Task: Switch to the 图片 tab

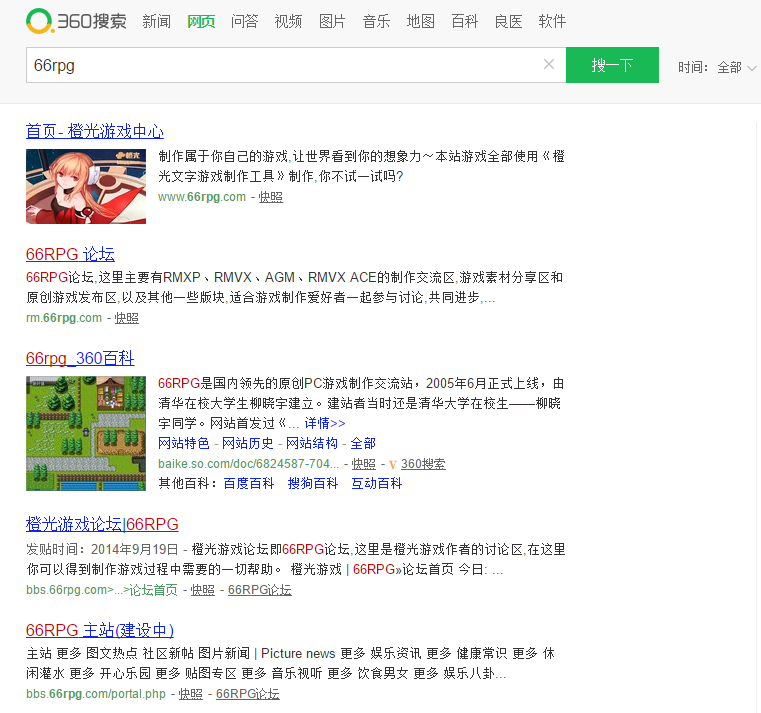Action: click(332, 21)
